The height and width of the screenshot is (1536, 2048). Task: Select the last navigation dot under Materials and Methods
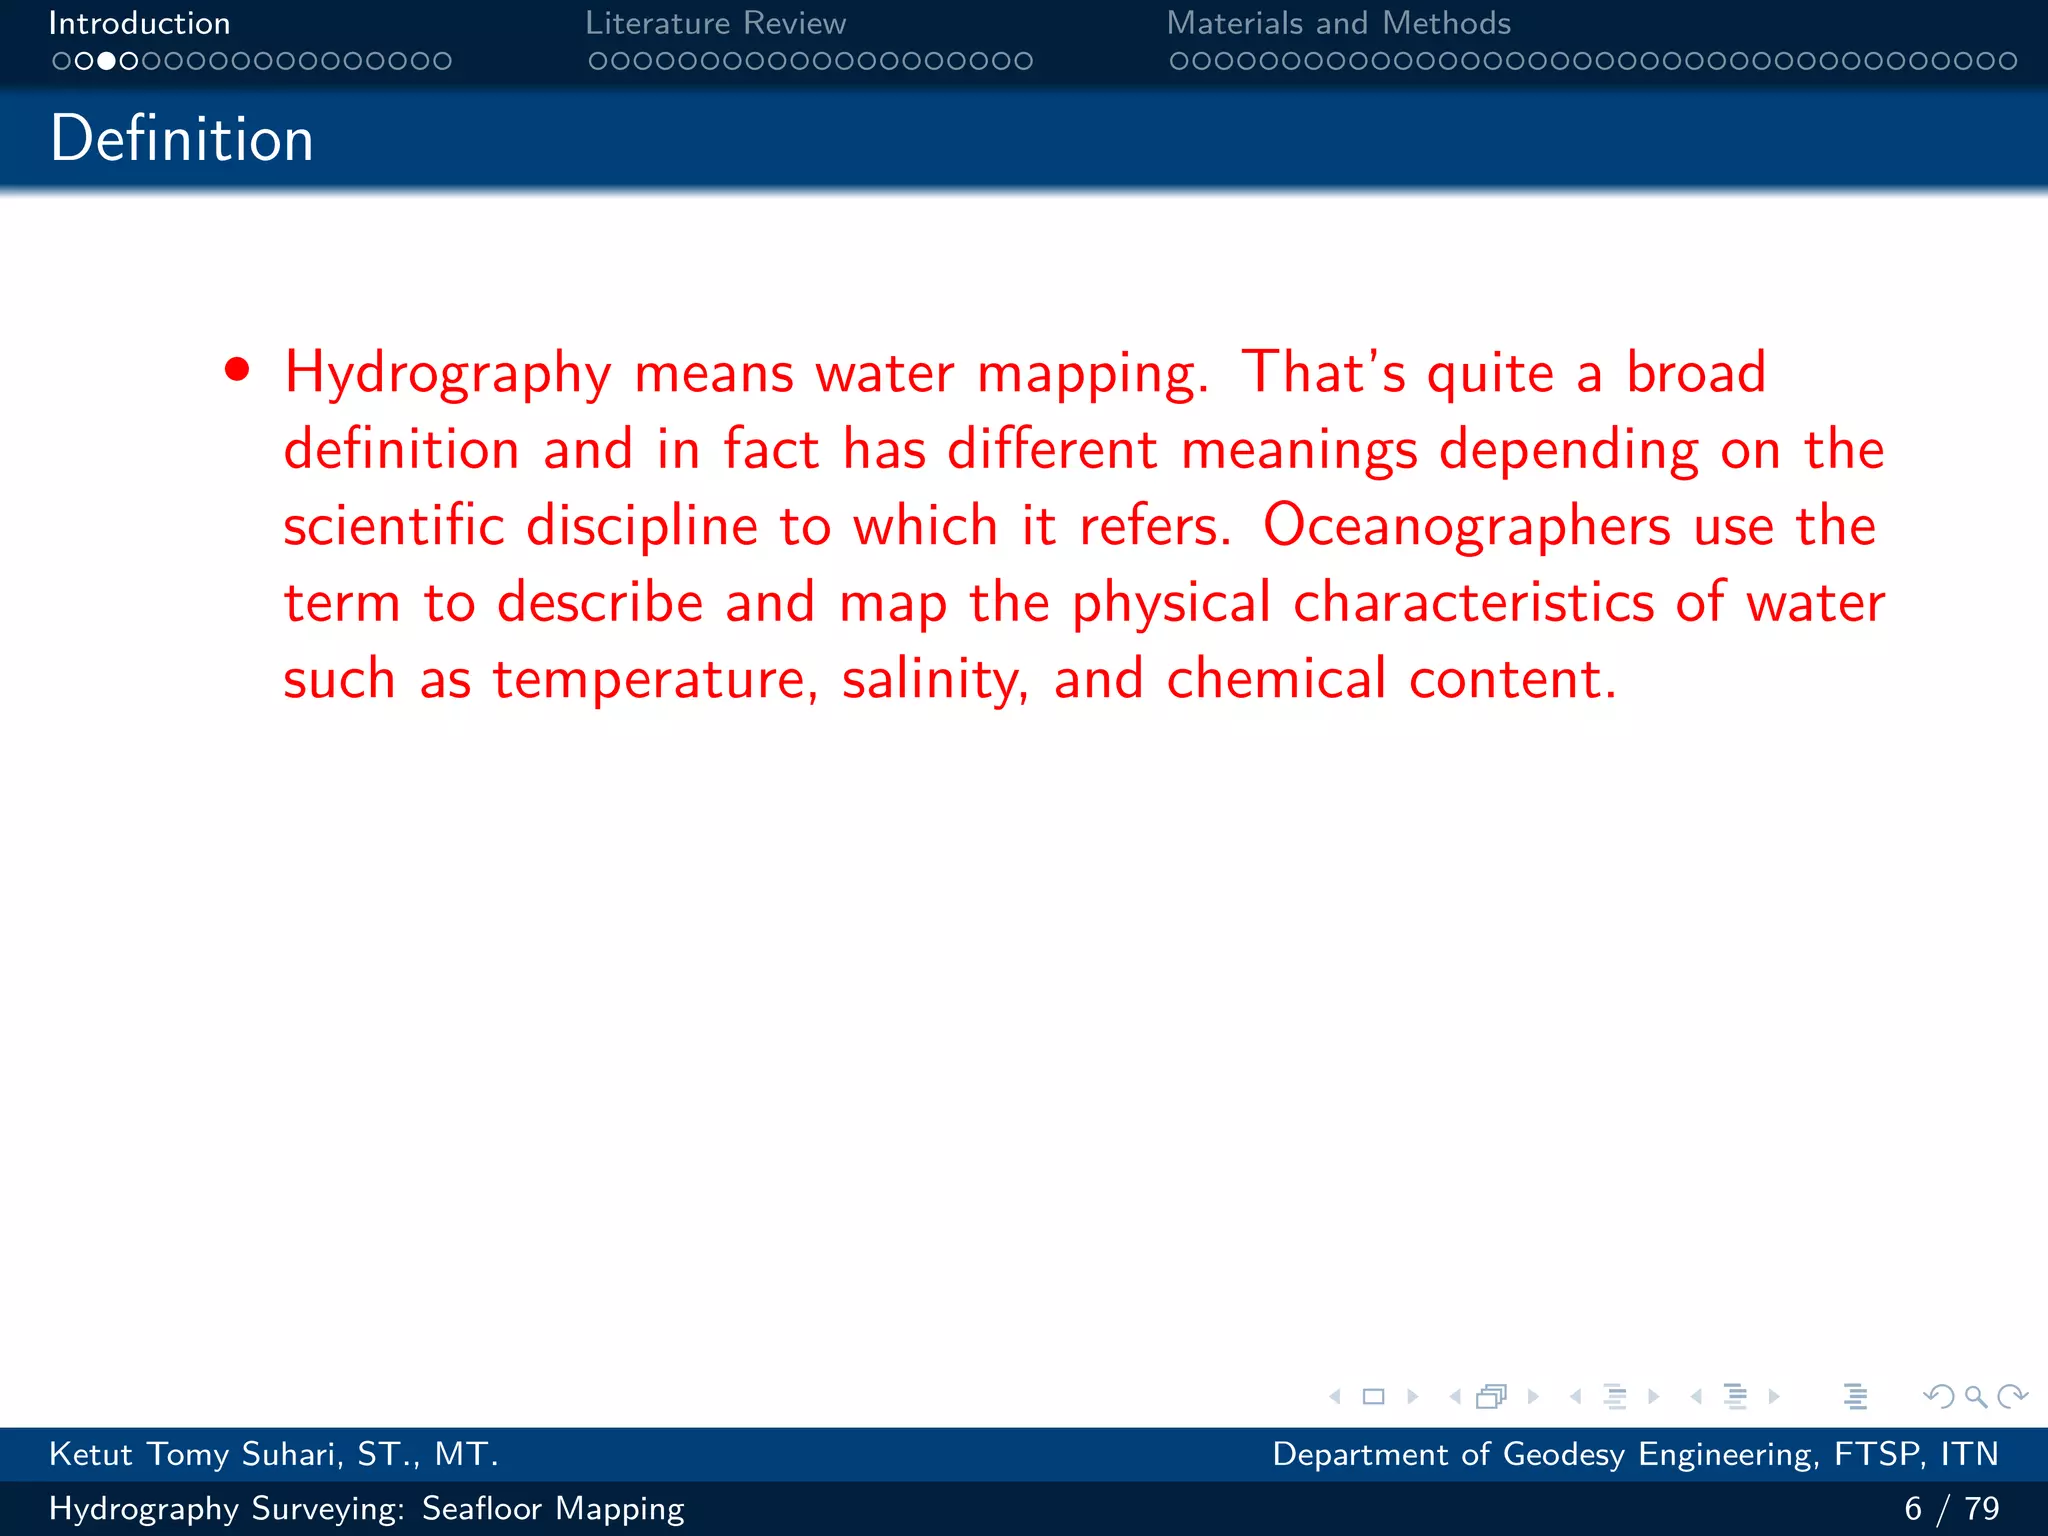(x=2007, y=61)
